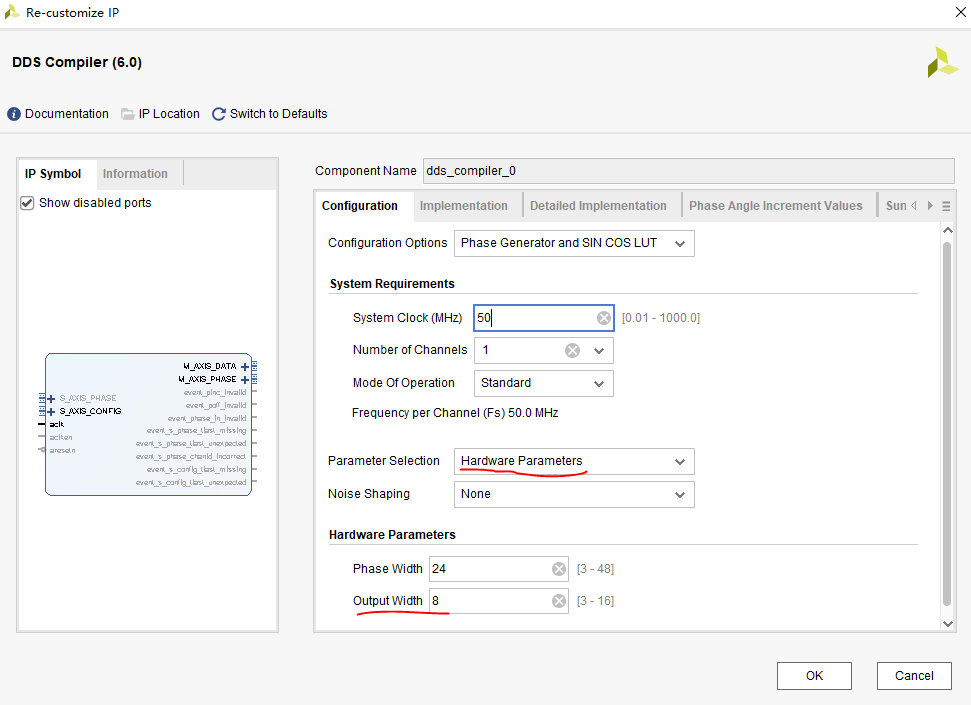
Task: Open Parameter Selection dropdown
Action: tap(574, 462)
